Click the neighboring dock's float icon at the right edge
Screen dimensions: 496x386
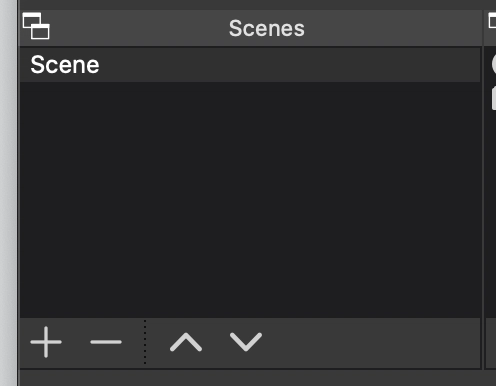[492, 21]
